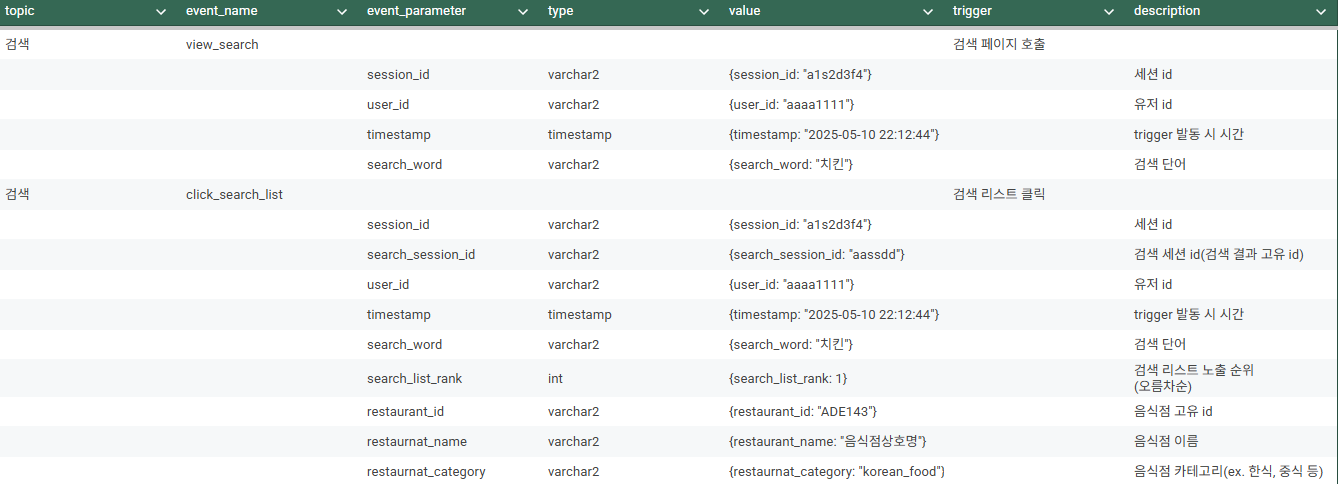
Task: Click description 음식점 카테고리(ex. 한식, 중식 등)
Action: coord(1229,471)
